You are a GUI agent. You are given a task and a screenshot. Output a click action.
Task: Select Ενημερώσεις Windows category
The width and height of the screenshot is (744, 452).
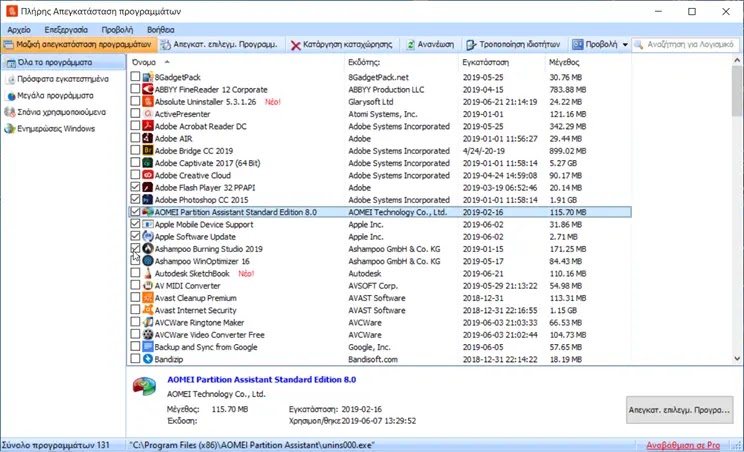pos(50,129)
